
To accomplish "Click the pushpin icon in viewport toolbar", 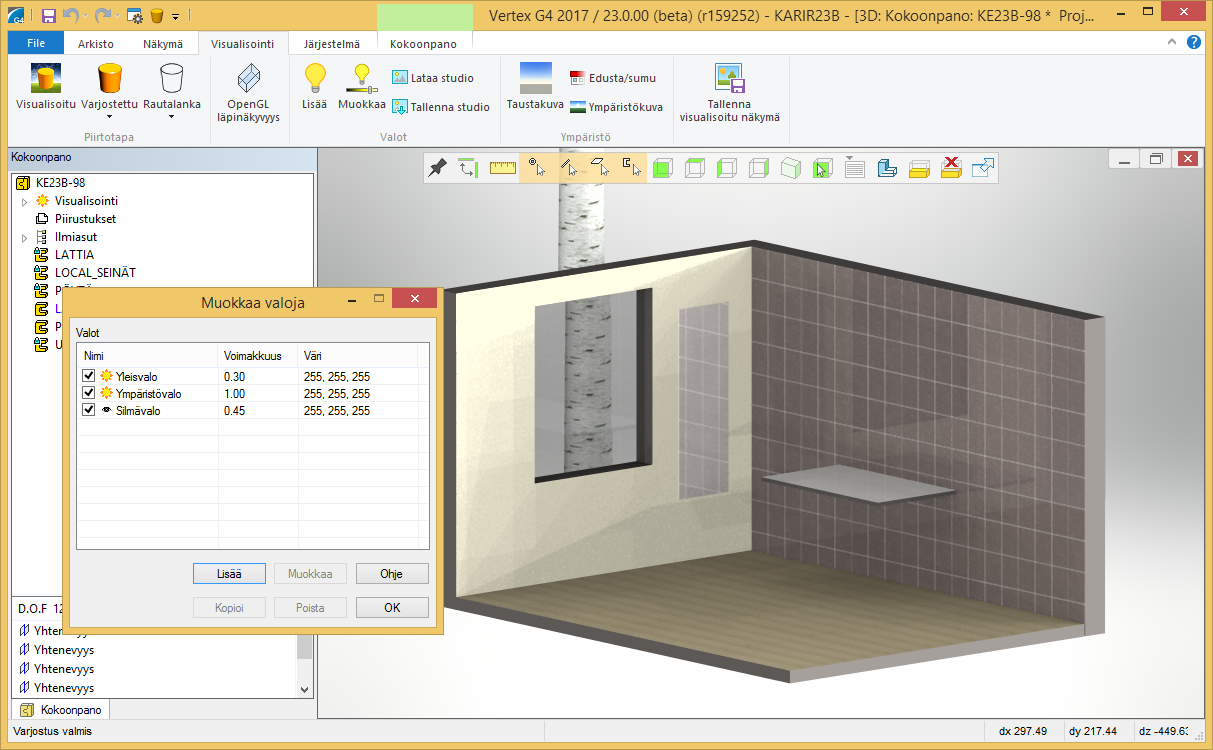I will 437,168.
